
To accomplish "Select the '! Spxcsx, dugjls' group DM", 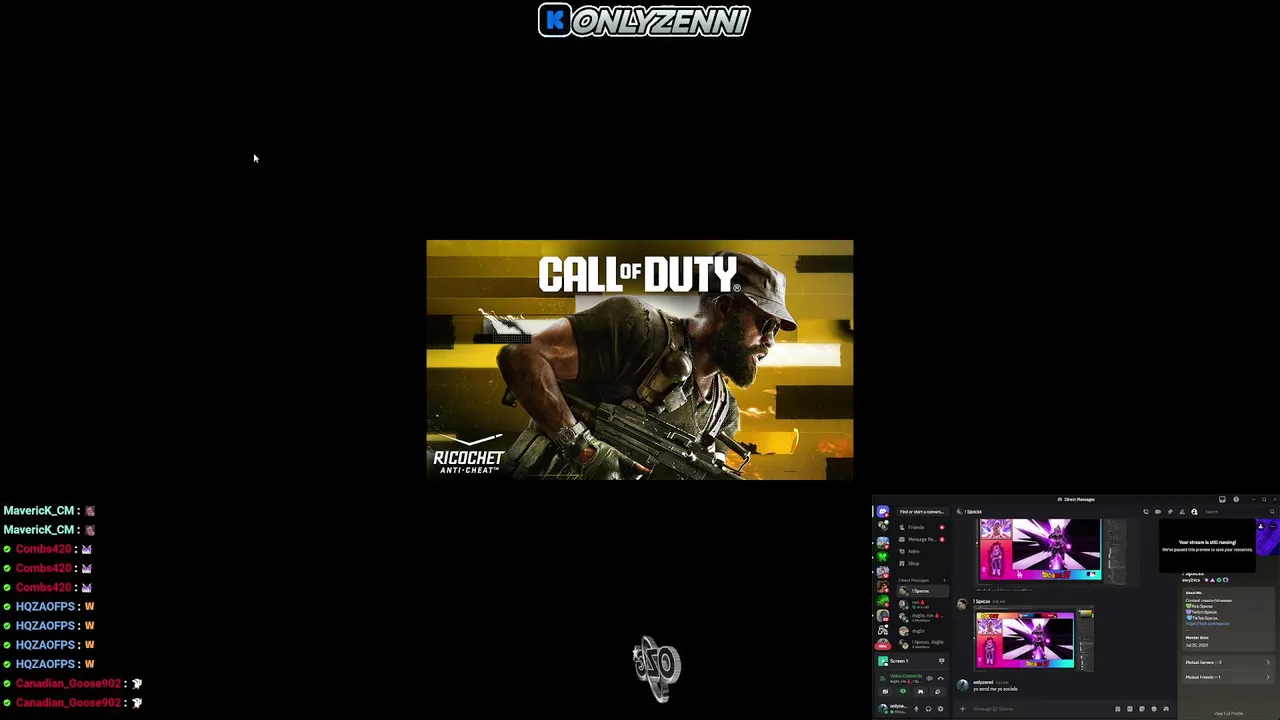I will tap(923, 644).
